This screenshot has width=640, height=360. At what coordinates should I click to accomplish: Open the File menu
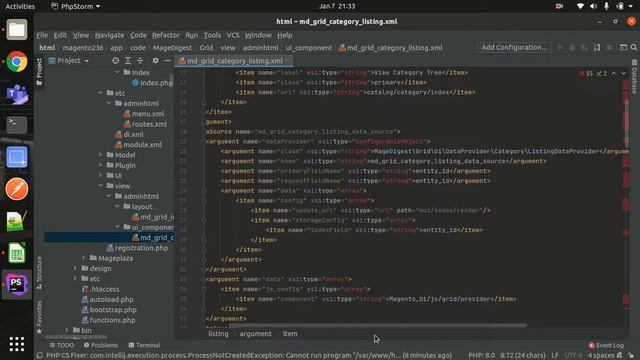(x=42, y=35)
